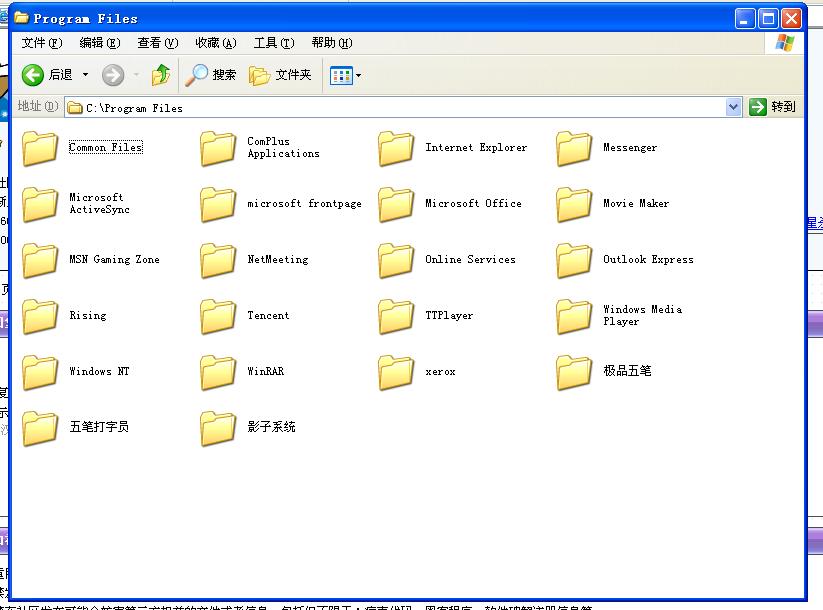This screenshot has height=610, width=823.
Task: Select the 极品五笔 folder icon
Action: pos(574,373)
